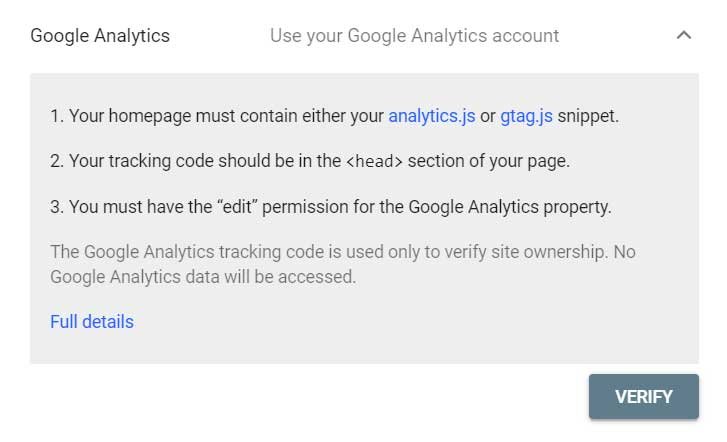The image size is (727, 442).
Task: Open the analytics.js link
Action: (431, 116)
